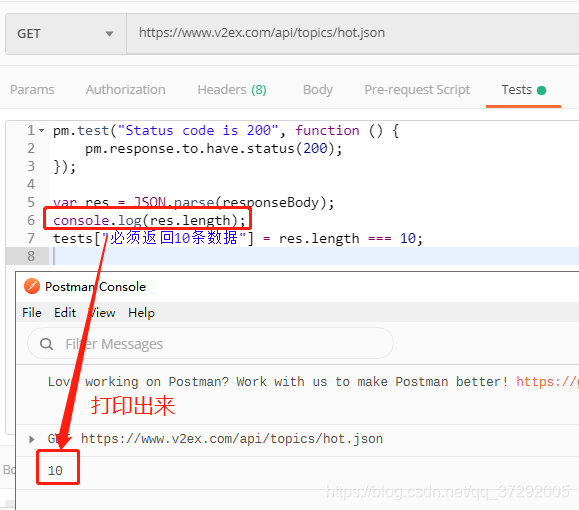Click the var res = JSON.parse line
The height and width of the screenshot is (510, 579).
pyautogui.click(x=193, y=202)
